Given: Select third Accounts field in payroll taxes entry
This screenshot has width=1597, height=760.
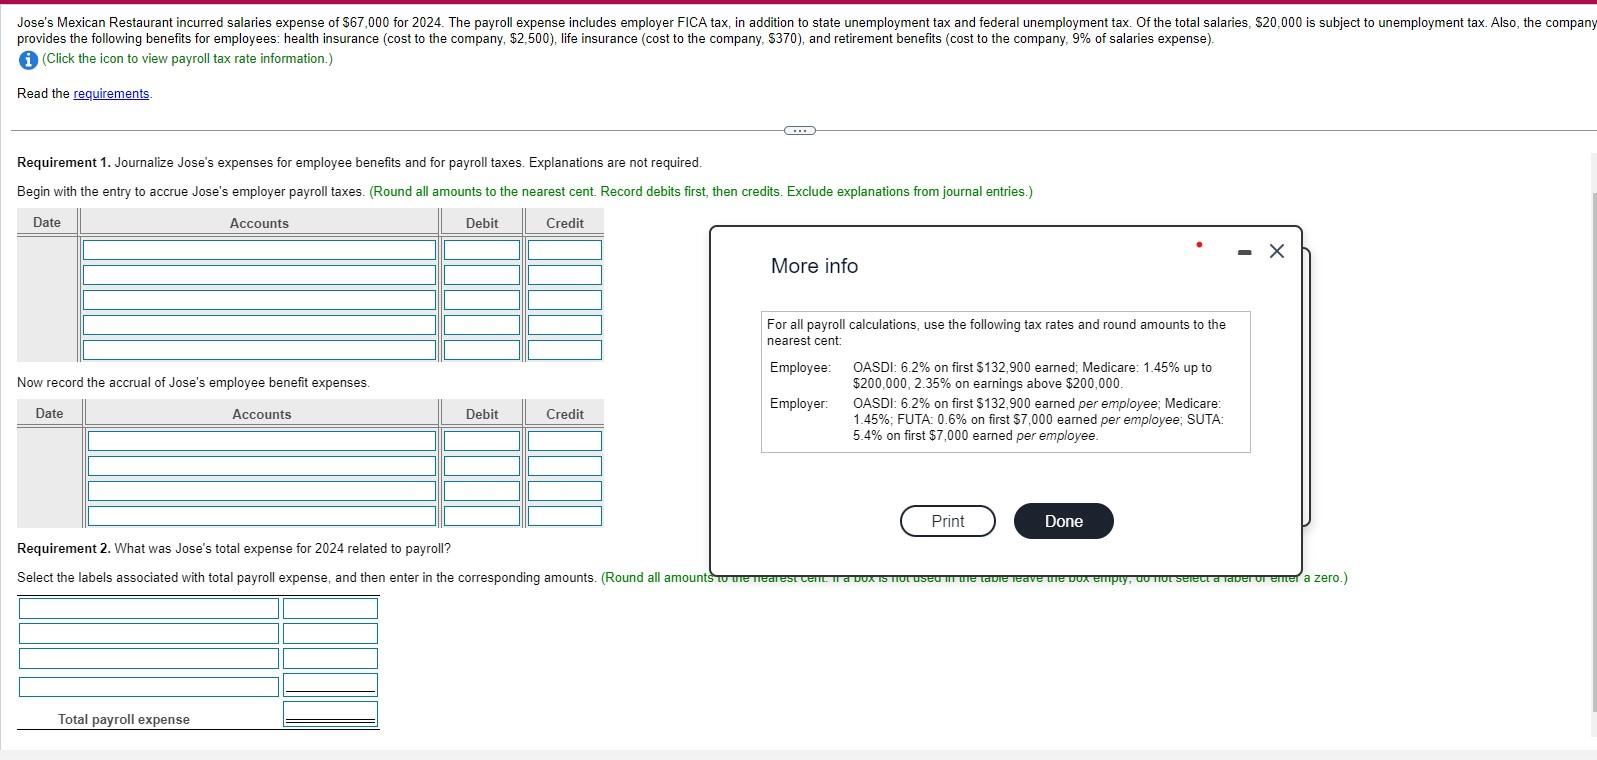Looking at the screenshot, I should click(259, 300).
